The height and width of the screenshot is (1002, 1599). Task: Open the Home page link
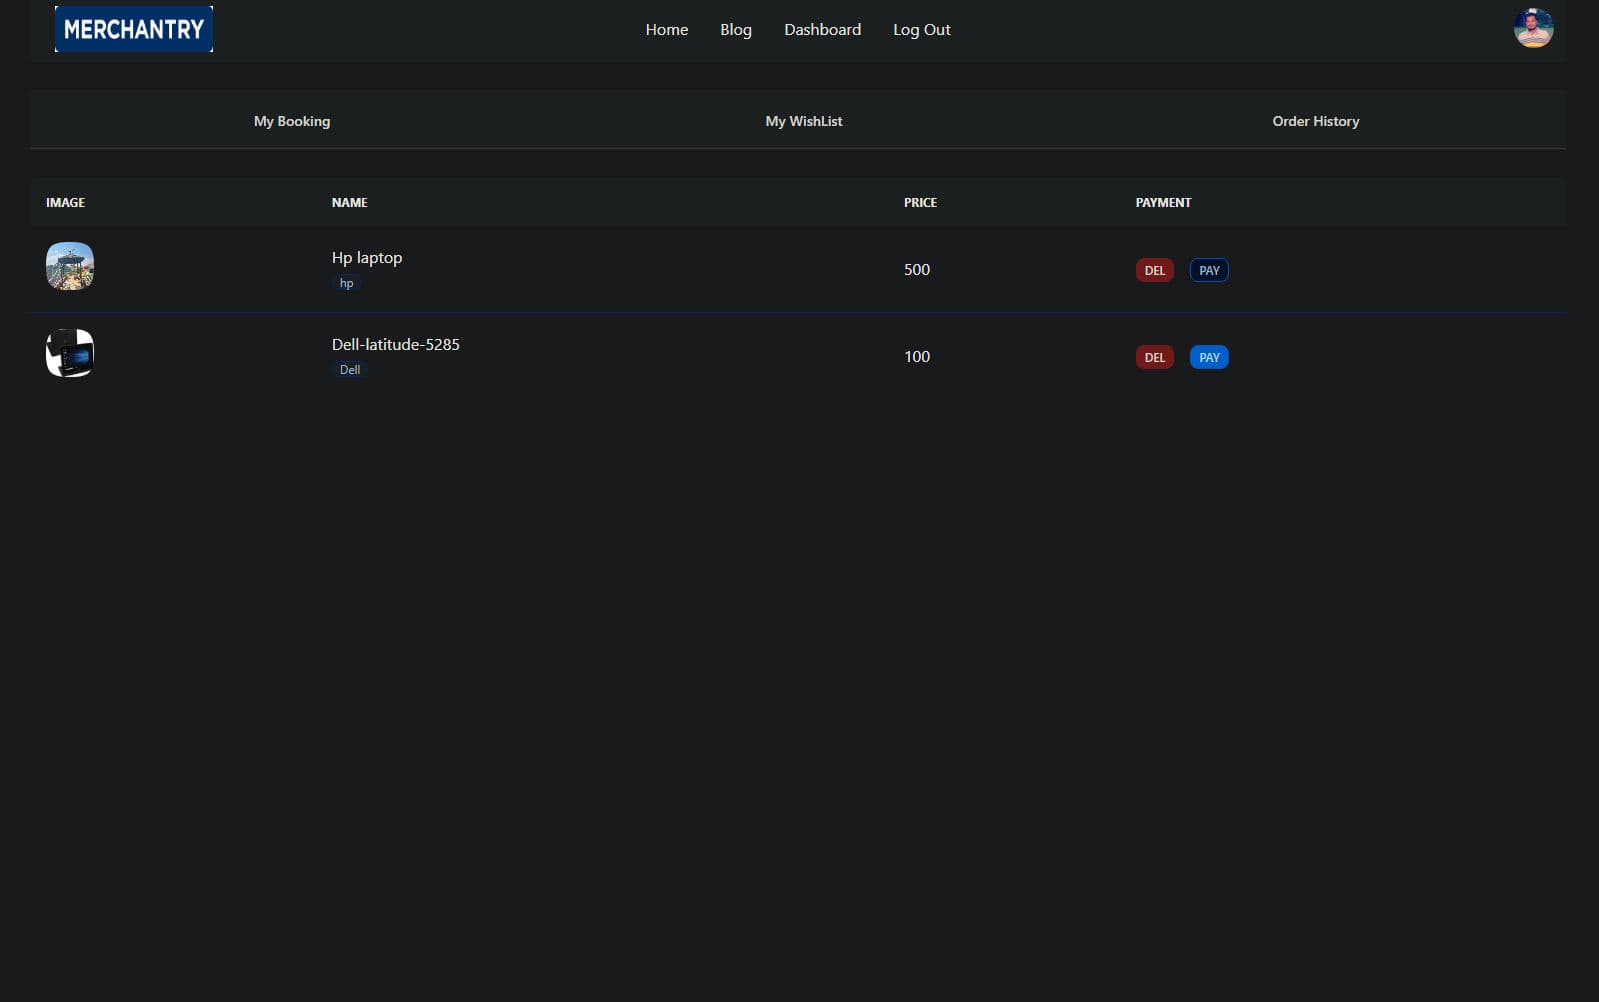click(x=666, y=30)
